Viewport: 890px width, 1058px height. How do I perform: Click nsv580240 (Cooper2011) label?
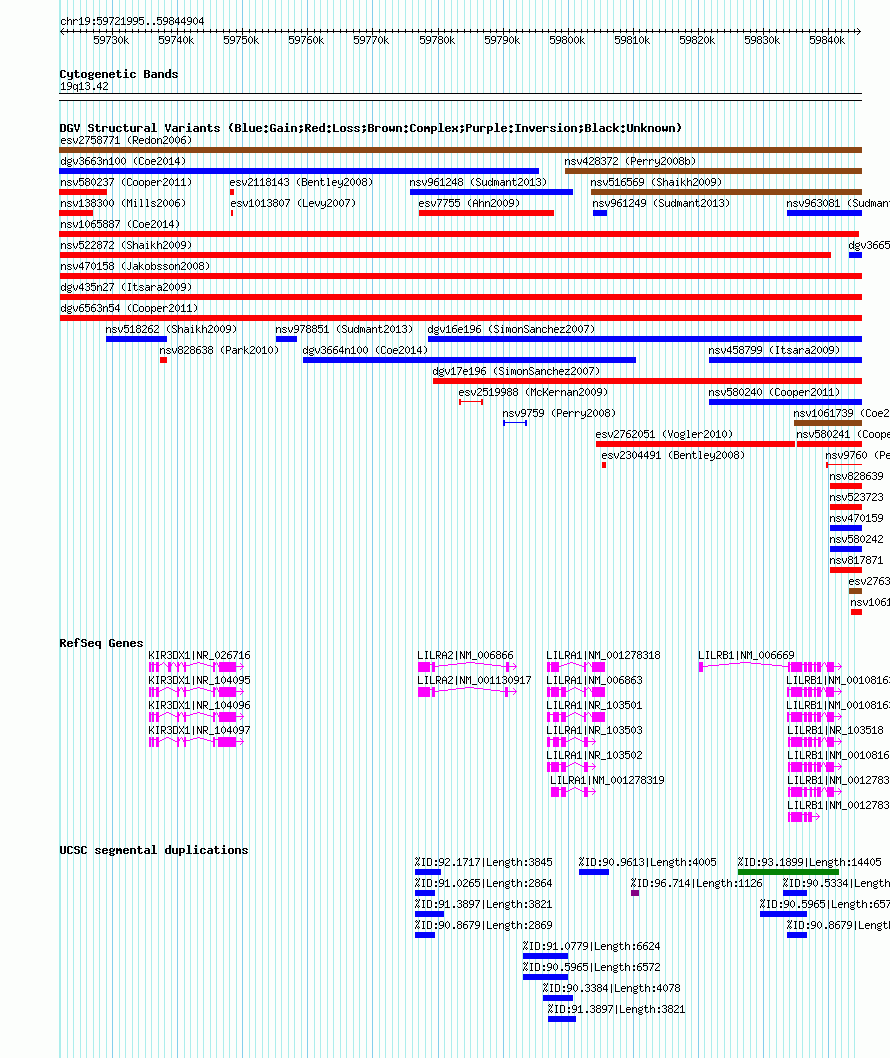tap(774, 391)
